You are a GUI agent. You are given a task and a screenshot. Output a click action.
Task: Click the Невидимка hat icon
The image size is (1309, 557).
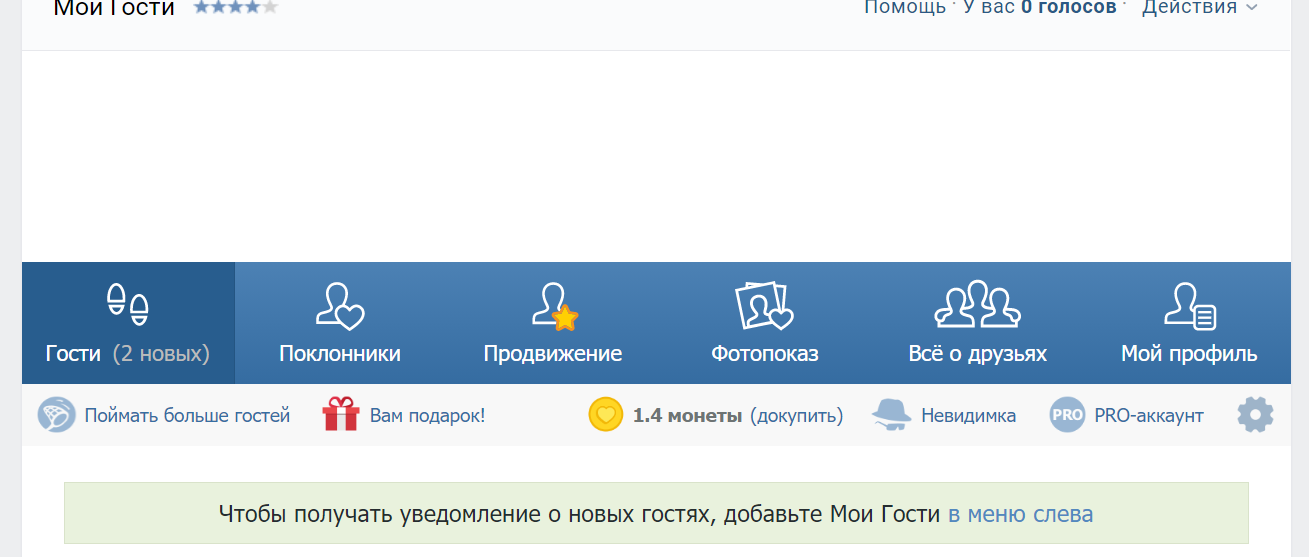pos(891,415)
